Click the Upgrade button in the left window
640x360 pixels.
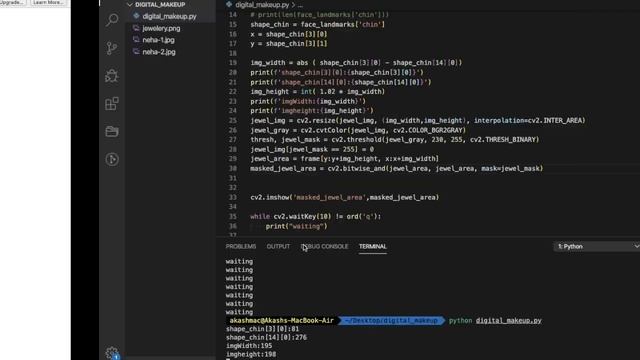pyautogui.click(x=12, y=2)
